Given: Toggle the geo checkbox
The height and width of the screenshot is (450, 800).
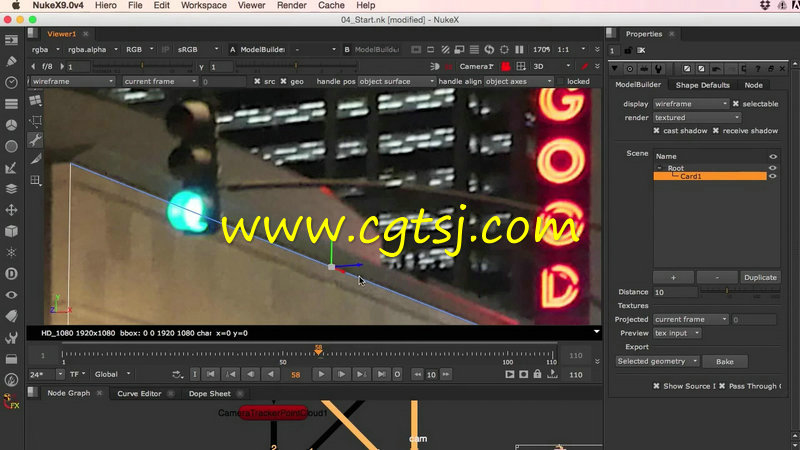Looking at the screenshot, I should (x=284, y=81).
